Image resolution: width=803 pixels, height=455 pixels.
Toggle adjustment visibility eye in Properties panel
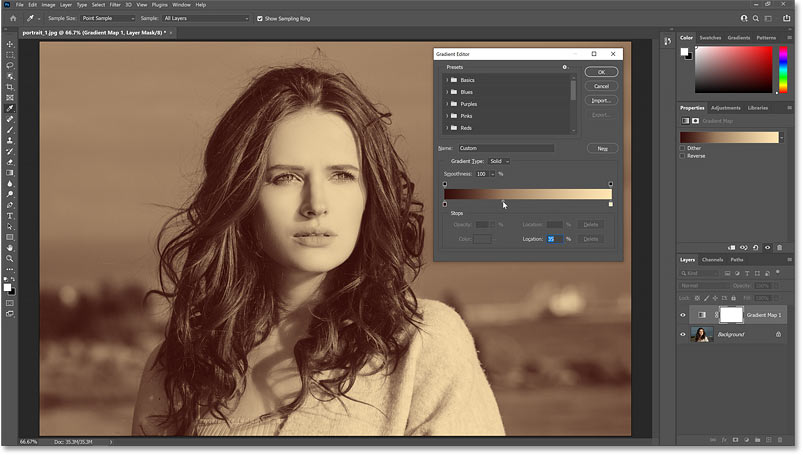click(767, 247)
